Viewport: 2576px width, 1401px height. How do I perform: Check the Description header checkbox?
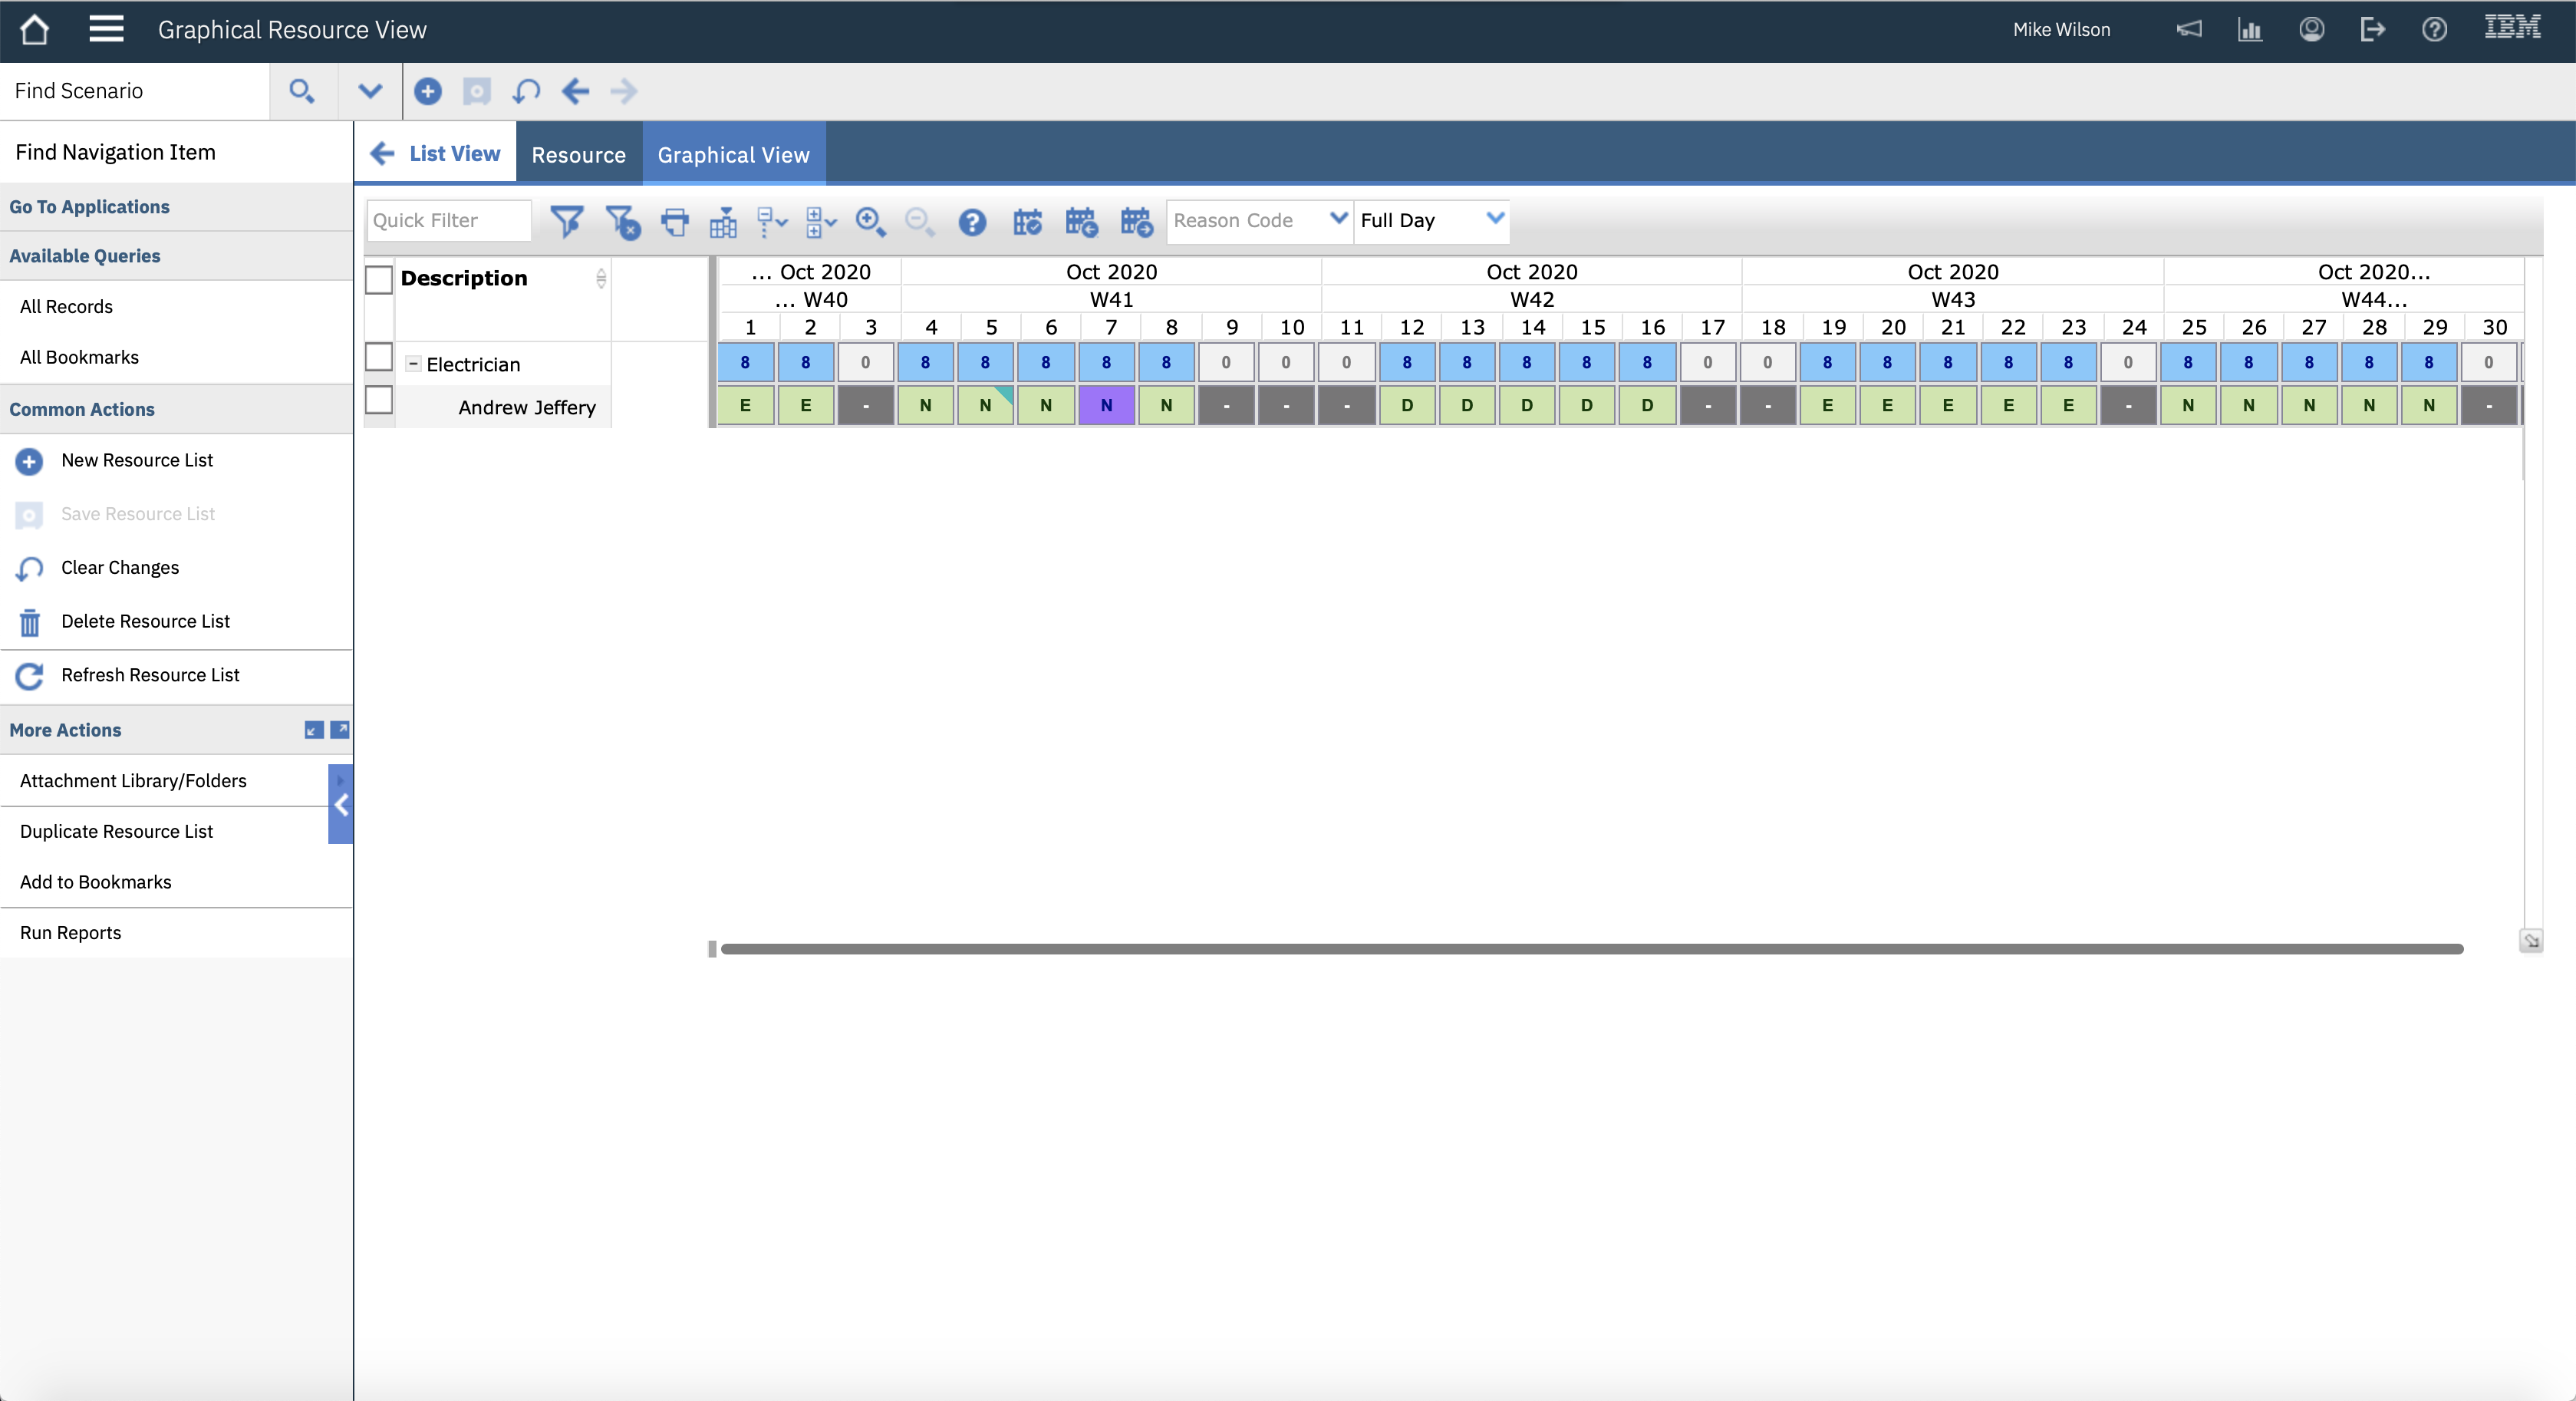[x=379, y=279]
